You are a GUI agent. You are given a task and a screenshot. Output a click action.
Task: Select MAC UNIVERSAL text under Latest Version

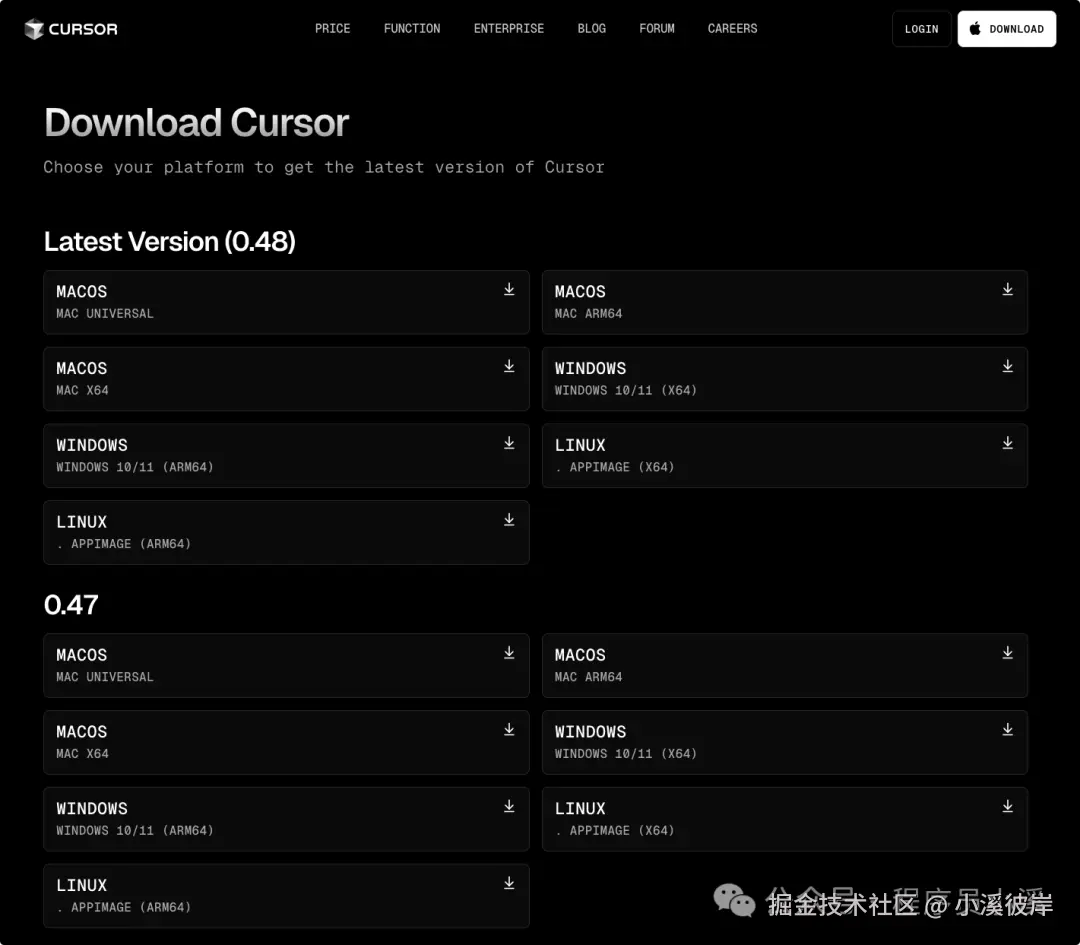click(105, 313)
